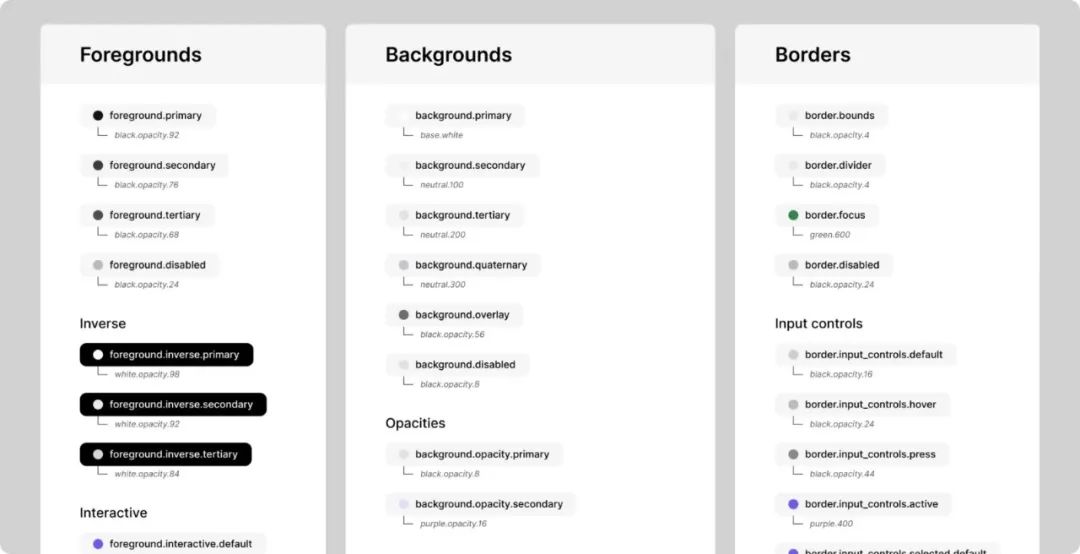Screen dimensions: 1080x554
Task: Select the green dot of border.focus
Action: tap(793, 215)
